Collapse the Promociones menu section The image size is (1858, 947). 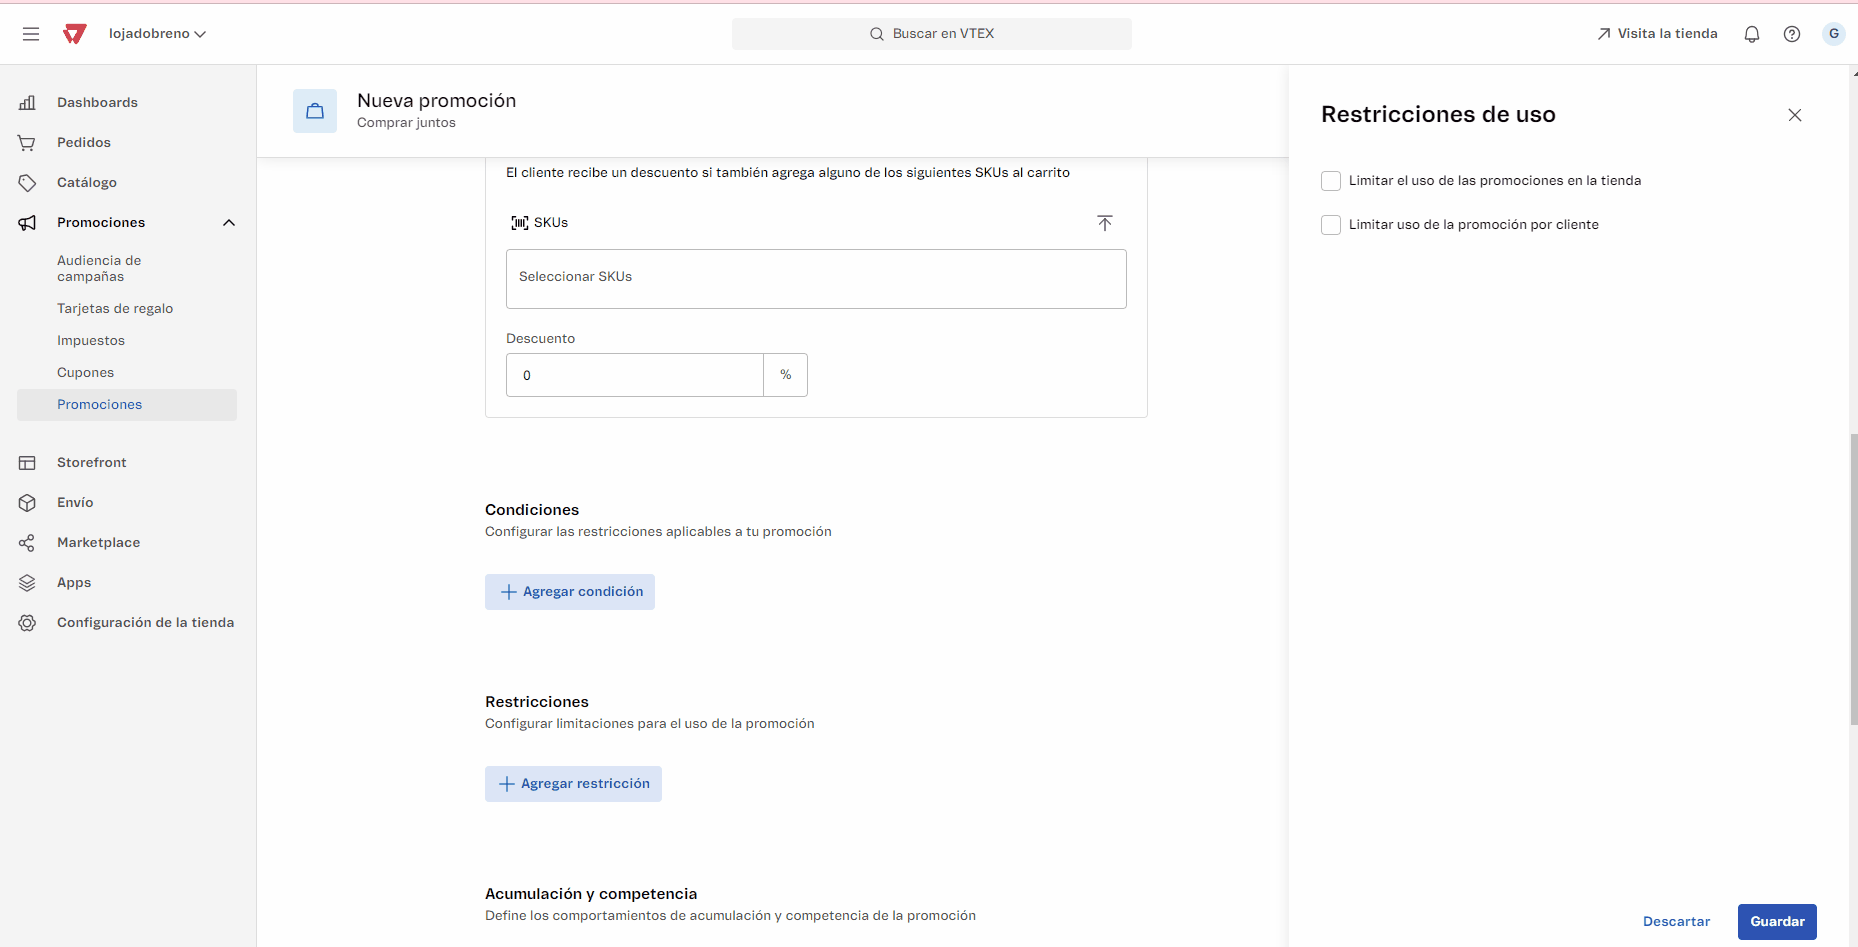229,222
